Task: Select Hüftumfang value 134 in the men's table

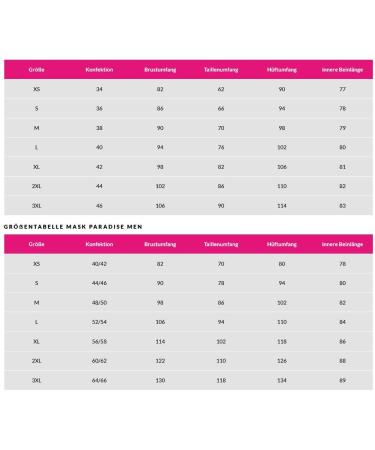Action: pyautogui.click(x=282, y=380)
